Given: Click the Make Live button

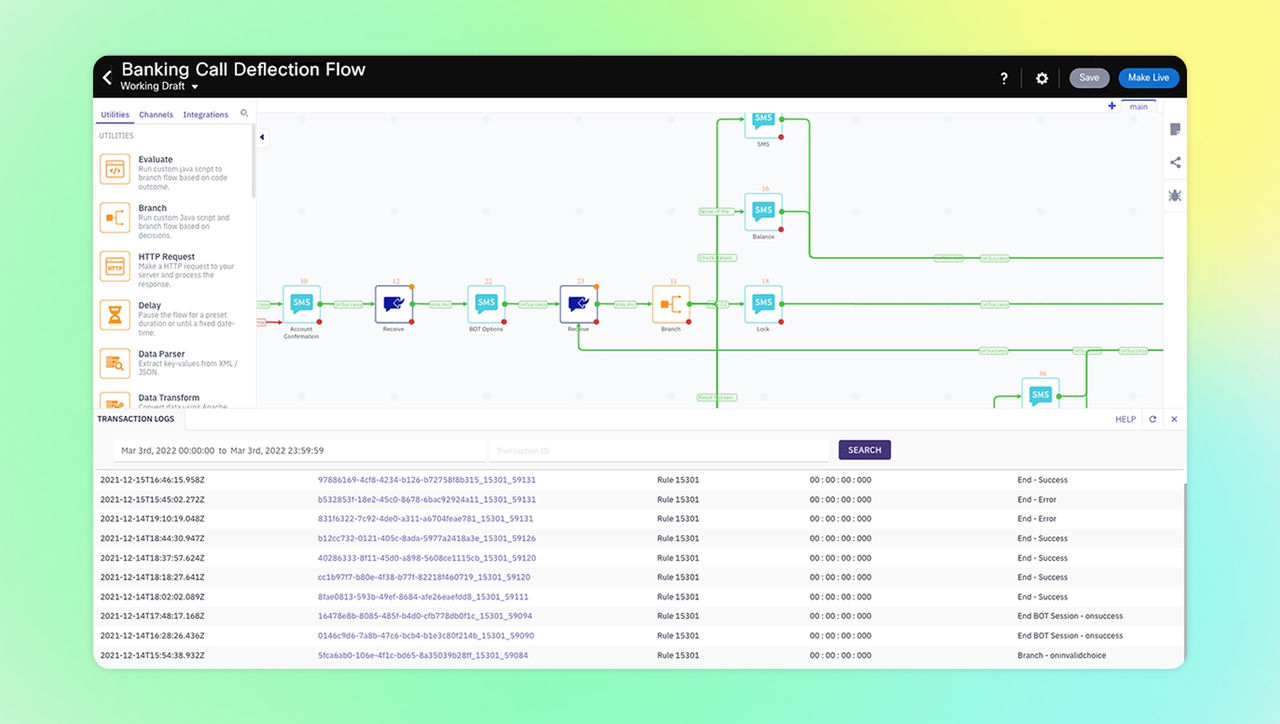Looking at the screenshot, I should point(1148,78).
